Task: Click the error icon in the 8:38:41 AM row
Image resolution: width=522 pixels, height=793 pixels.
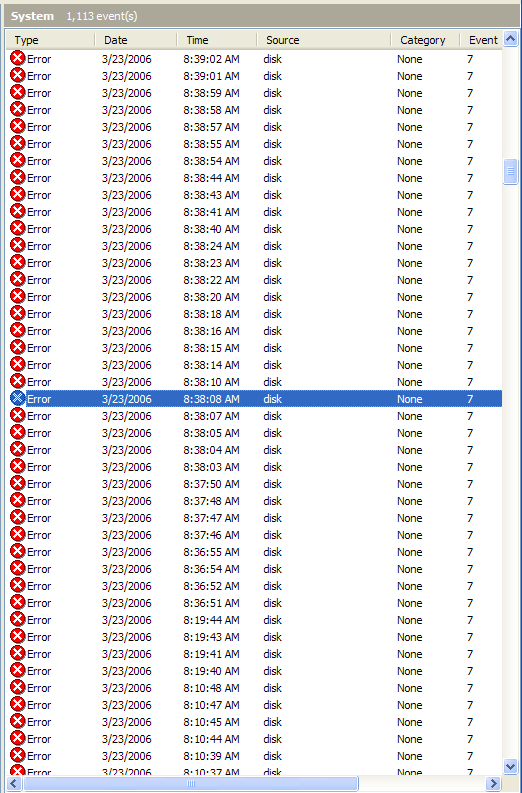Action: pos(18,211)
